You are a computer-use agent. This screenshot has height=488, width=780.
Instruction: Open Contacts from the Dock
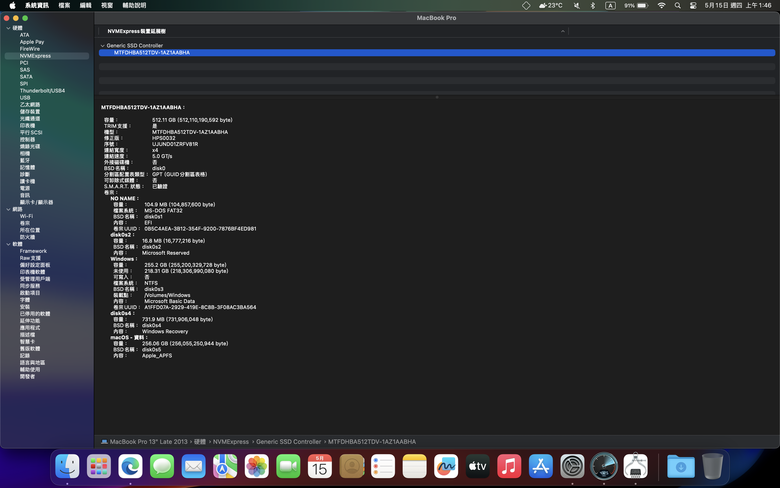[x=351, y=466]
